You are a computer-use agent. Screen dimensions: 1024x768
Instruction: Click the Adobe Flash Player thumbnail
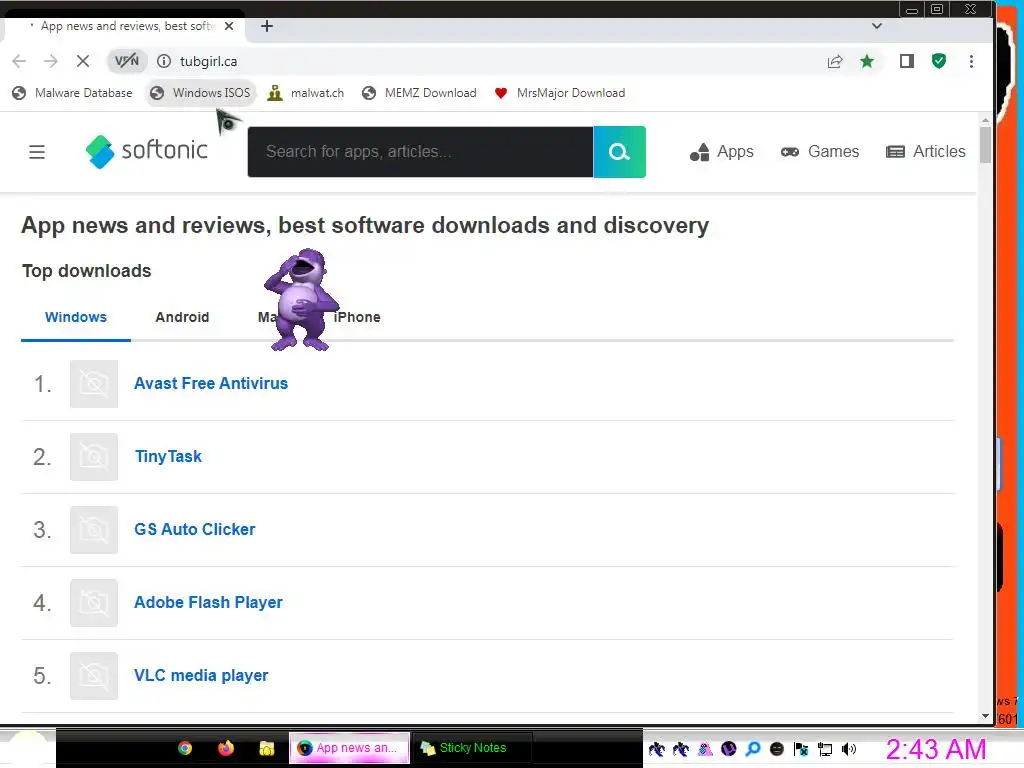(94, 603)
